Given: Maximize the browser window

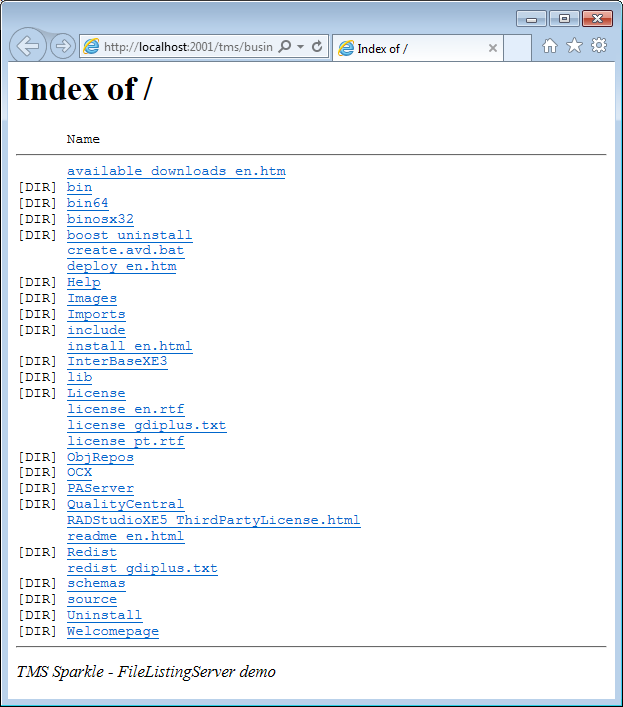Looking at the screenshot, I should pyautogui.click(x=564, y=18).
